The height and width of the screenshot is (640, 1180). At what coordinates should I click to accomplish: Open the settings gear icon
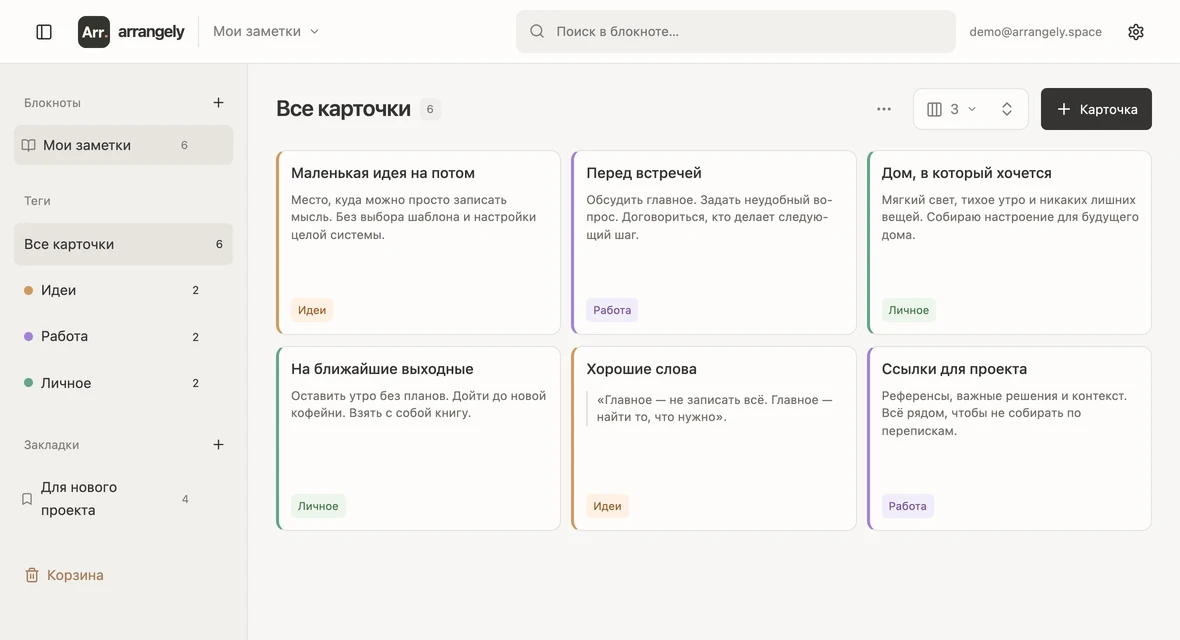(x=1136, y=32)
